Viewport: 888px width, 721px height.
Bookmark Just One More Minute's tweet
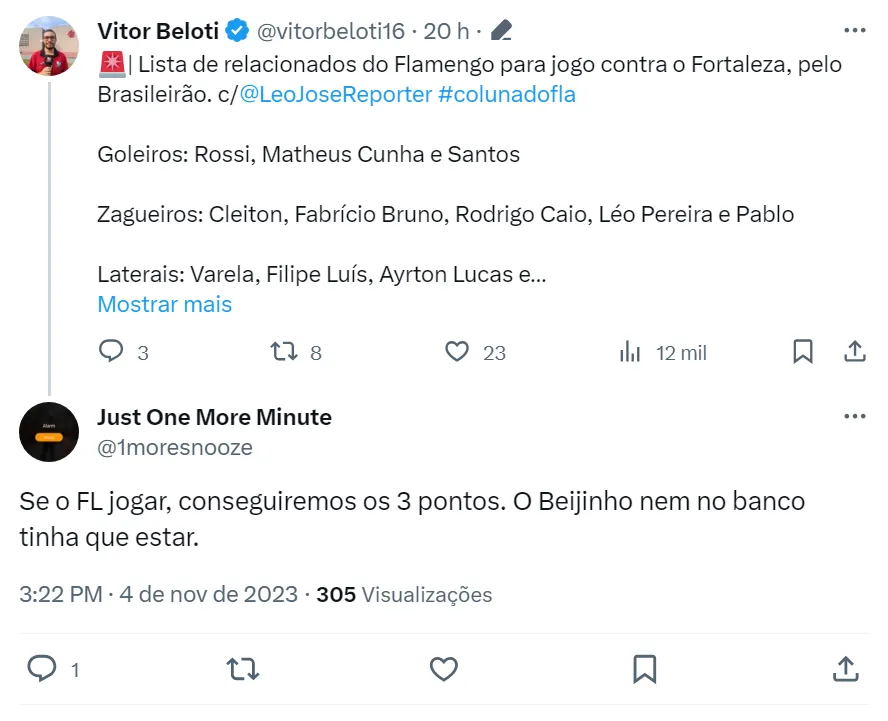(645, 668)
